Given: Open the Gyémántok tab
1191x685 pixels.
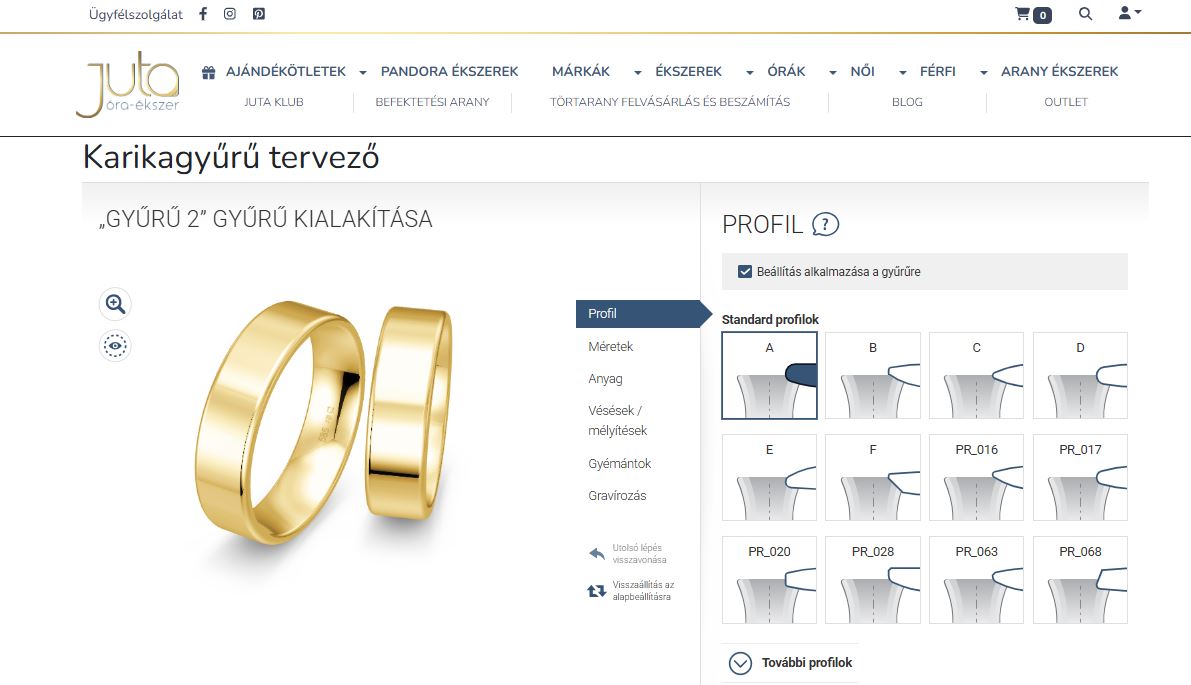Looking at the screenshot, I should click(619, 464).
